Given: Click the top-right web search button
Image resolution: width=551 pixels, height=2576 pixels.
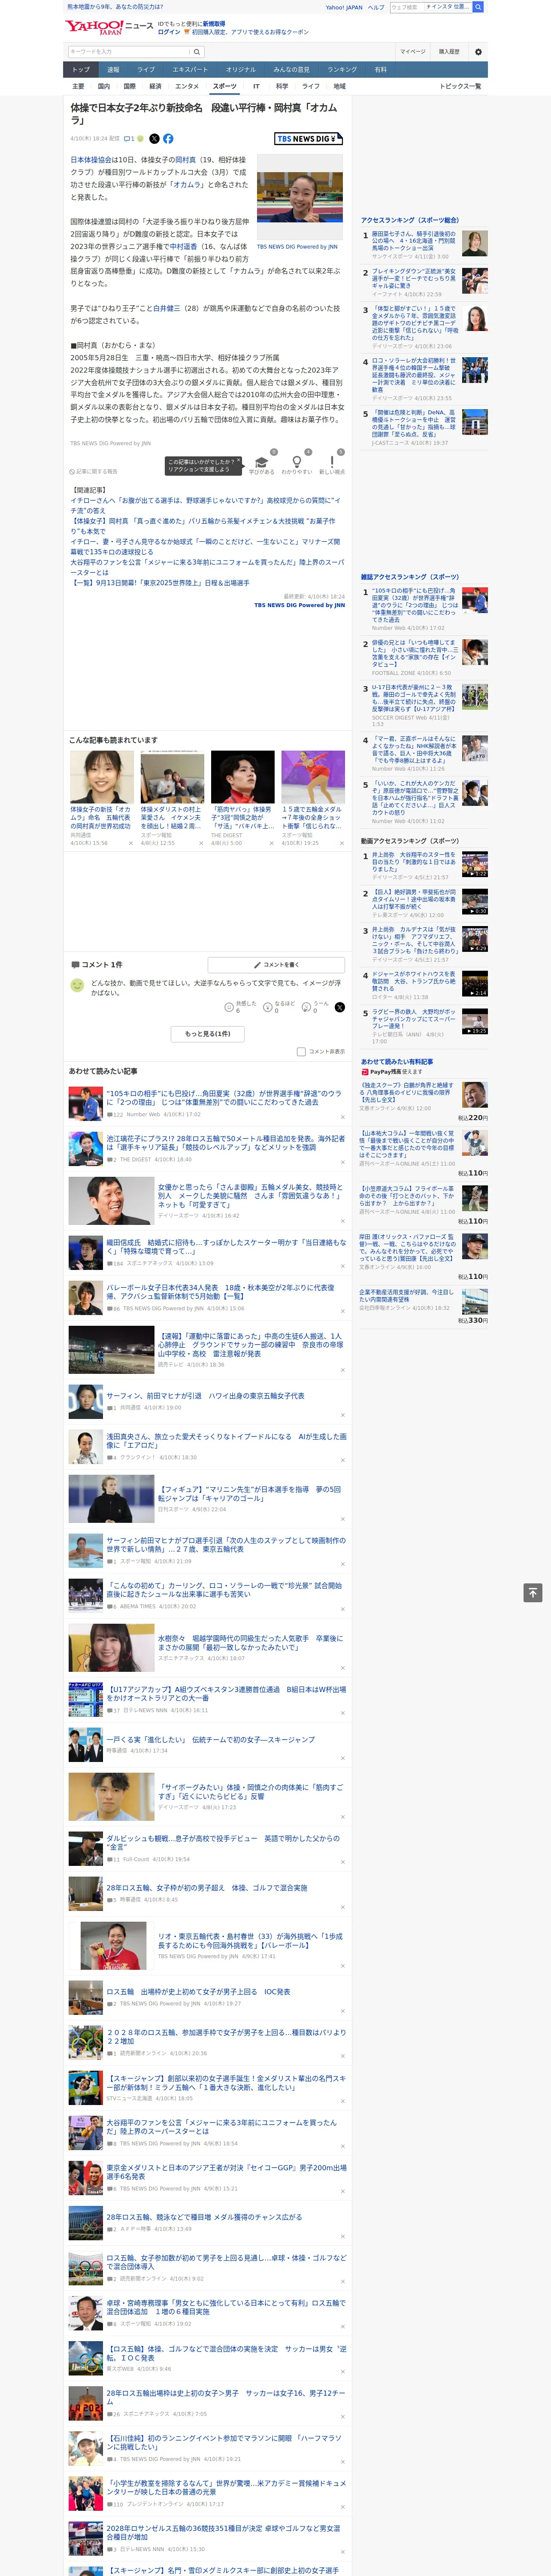Looking at the screenshot, I should coord(478,7).
